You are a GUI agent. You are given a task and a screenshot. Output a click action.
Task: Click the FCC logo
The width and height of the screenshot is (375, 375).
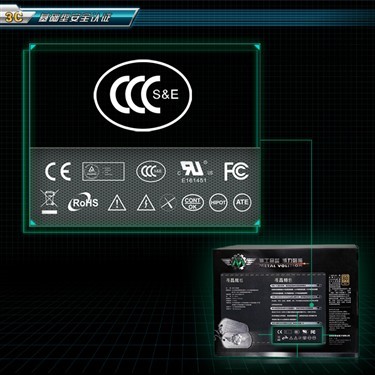(x=236, y=172)
